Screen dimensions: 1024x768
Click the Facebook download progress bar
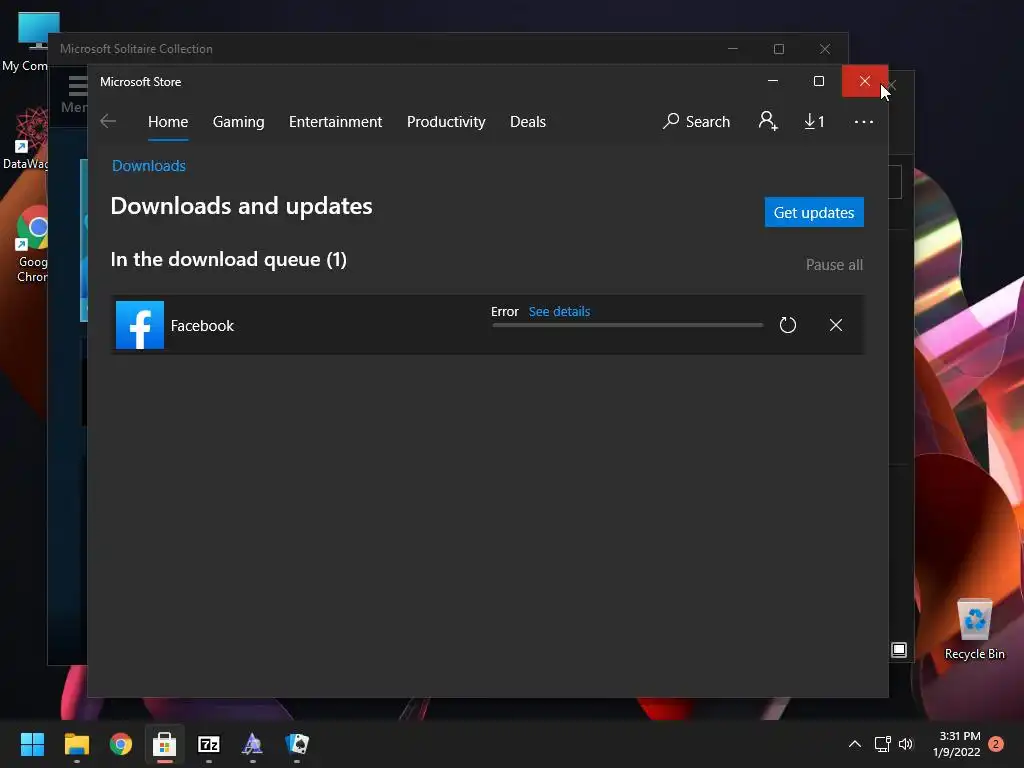point(627,325)
